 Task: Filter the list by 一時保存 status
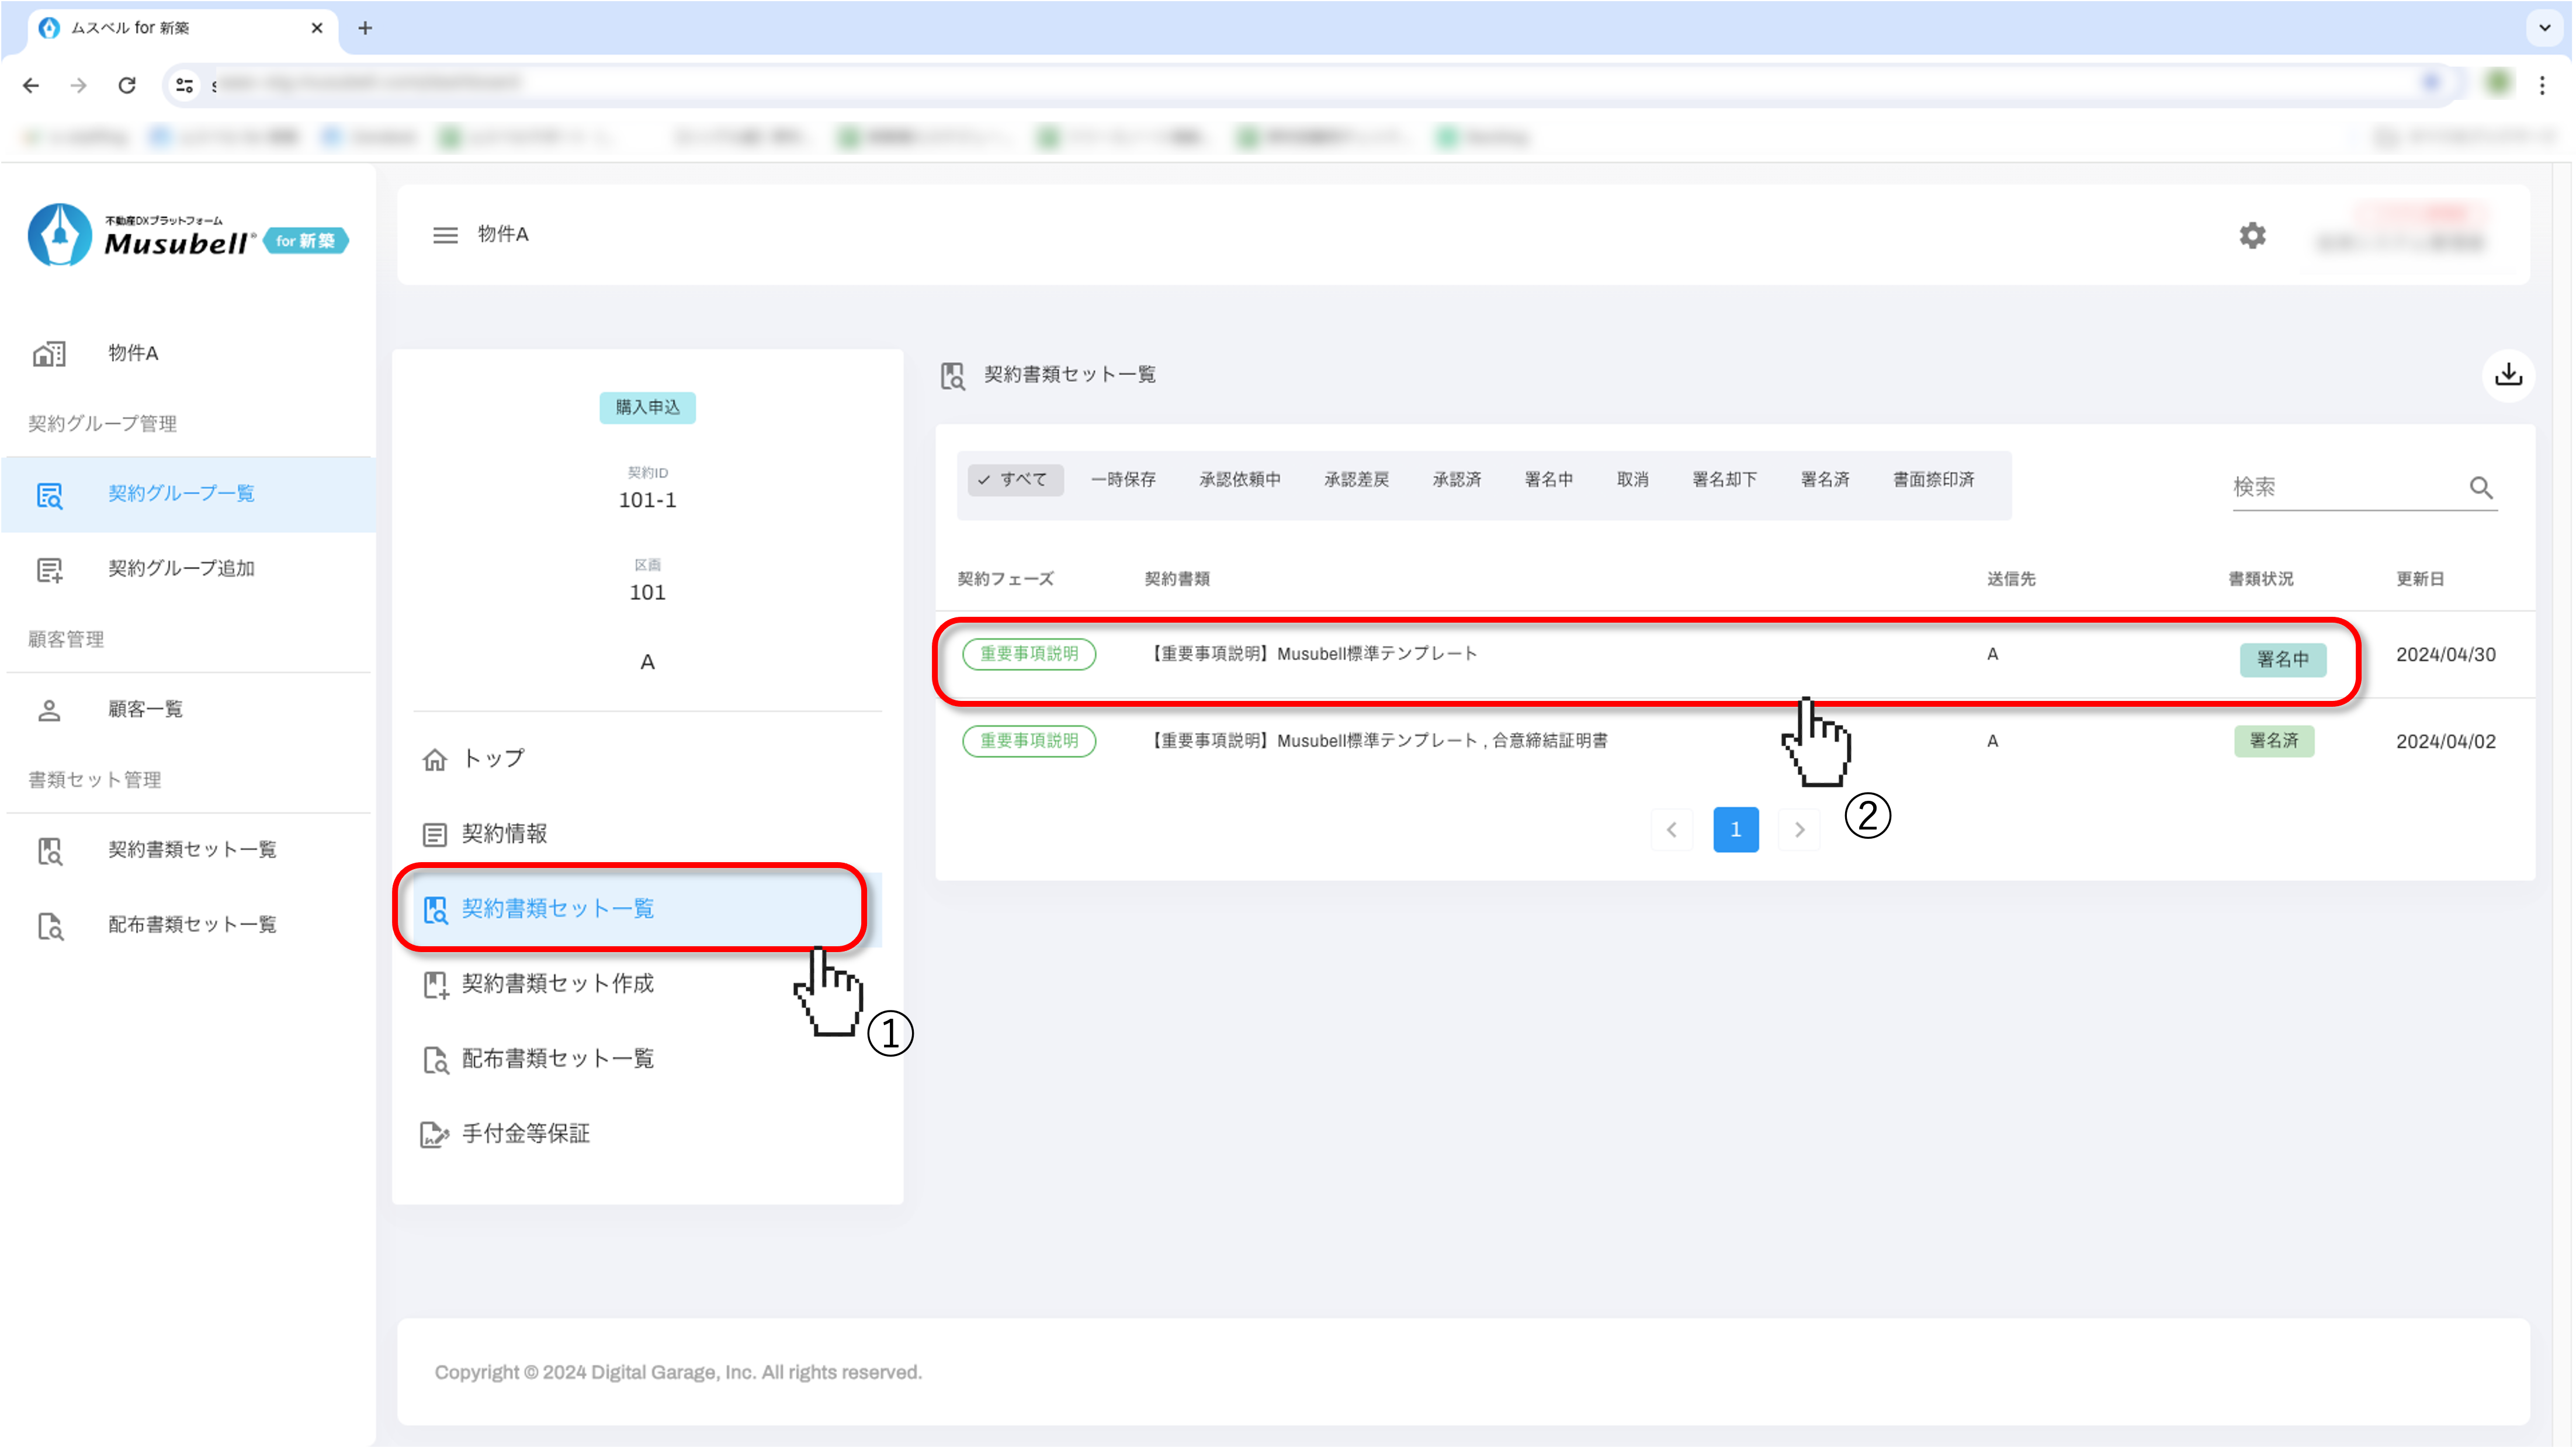tap(1123, 480)
